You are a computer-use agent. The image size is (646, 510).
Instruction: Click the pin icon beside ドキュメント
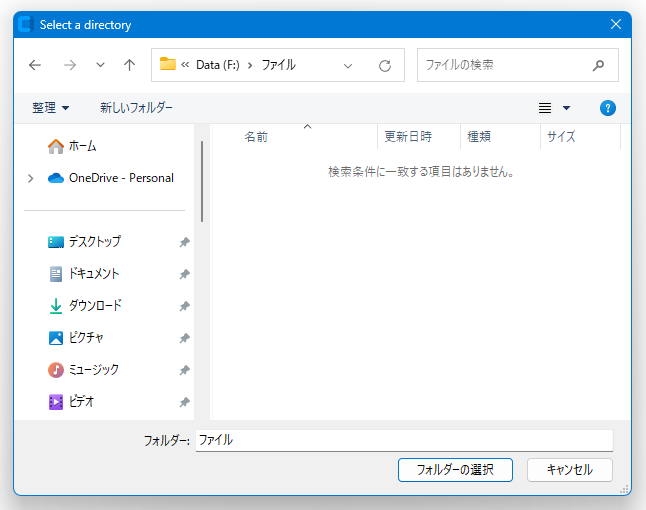click(185, 274)
